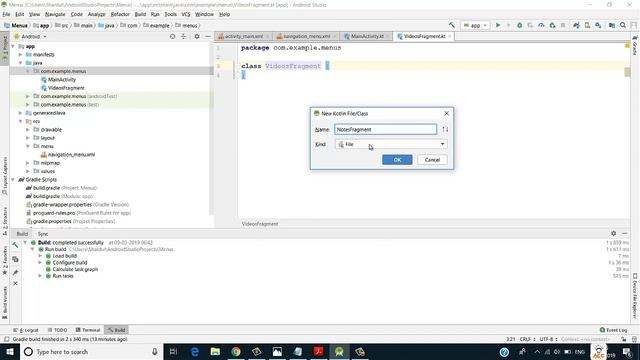Expand the drawable folder arrow
Screen dimensions: 640x360
coord(28,129)
